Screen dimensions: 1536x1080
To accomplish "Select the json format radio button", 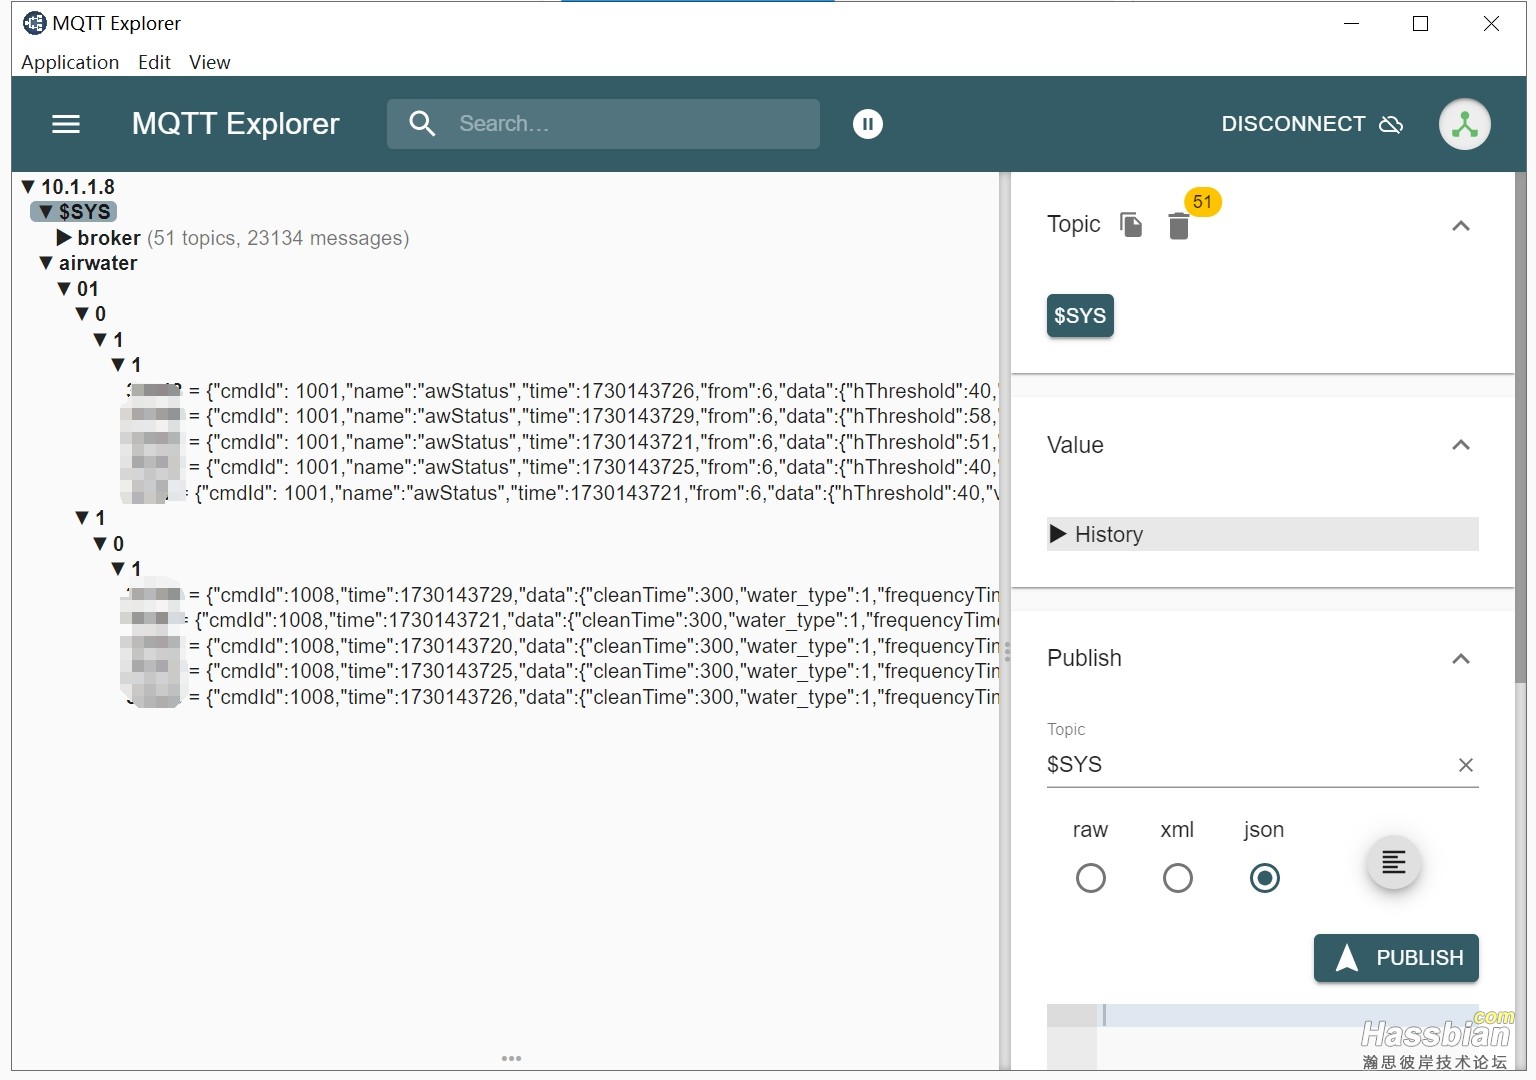I will coord(1265,878).
